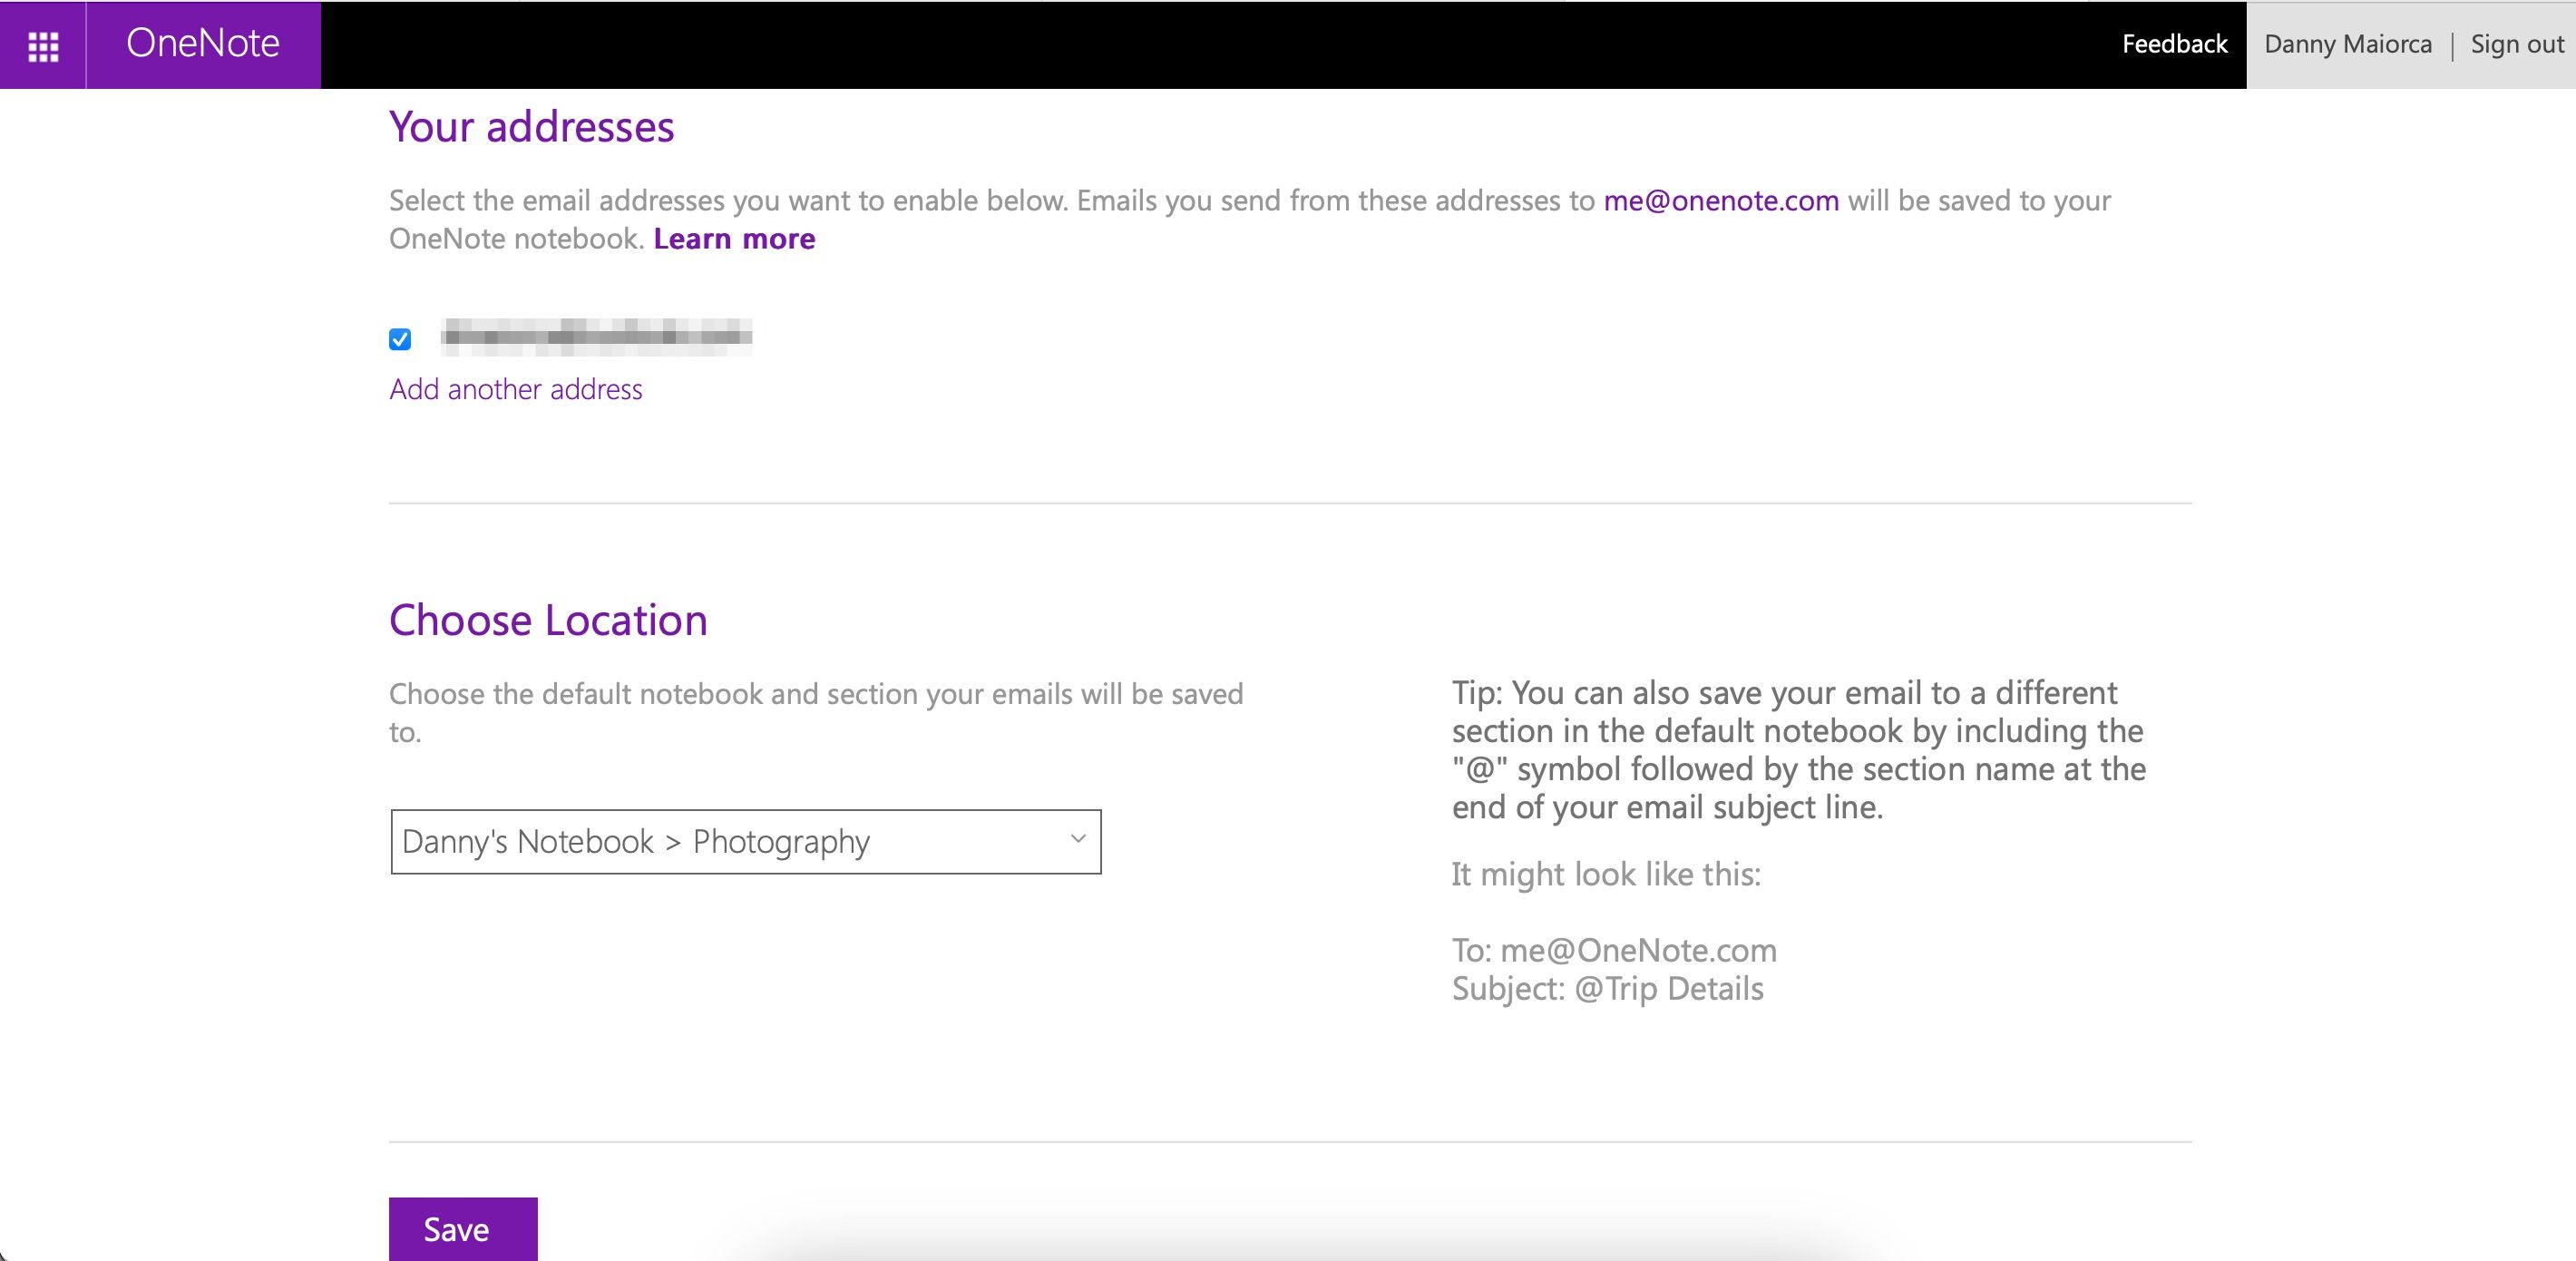The image size is (2576, 1261).
Task: Click the Danny Maiorca account name
Action: point(2347,44)
